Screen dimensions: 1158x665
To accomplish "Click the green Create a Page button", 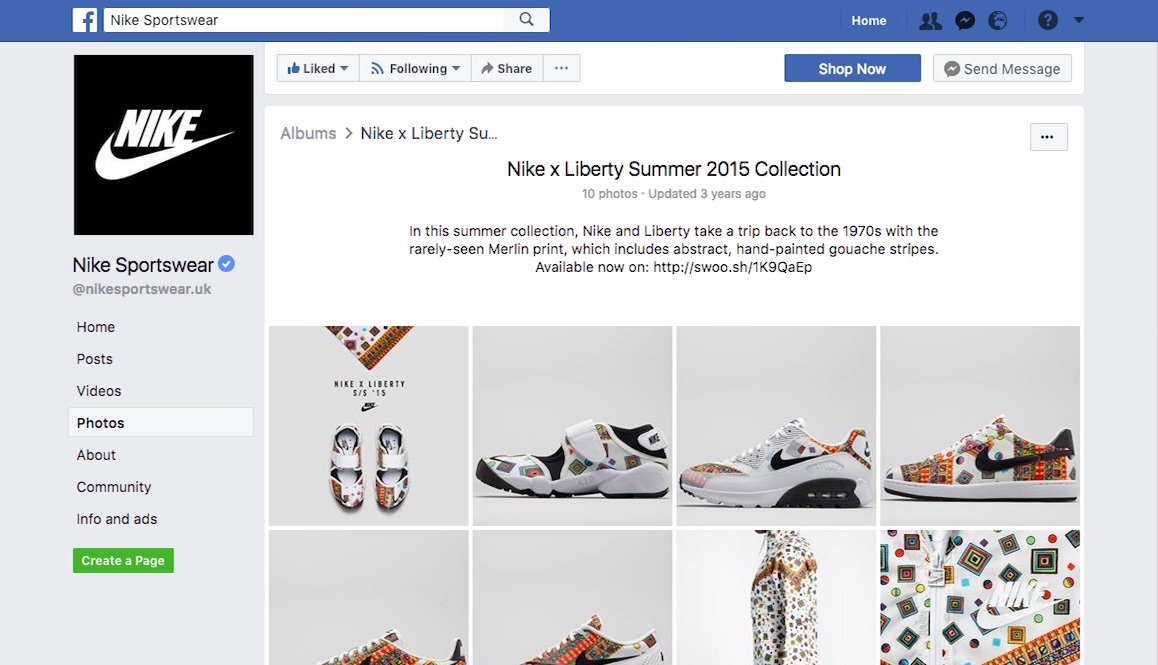I will [x=123, y=561].
